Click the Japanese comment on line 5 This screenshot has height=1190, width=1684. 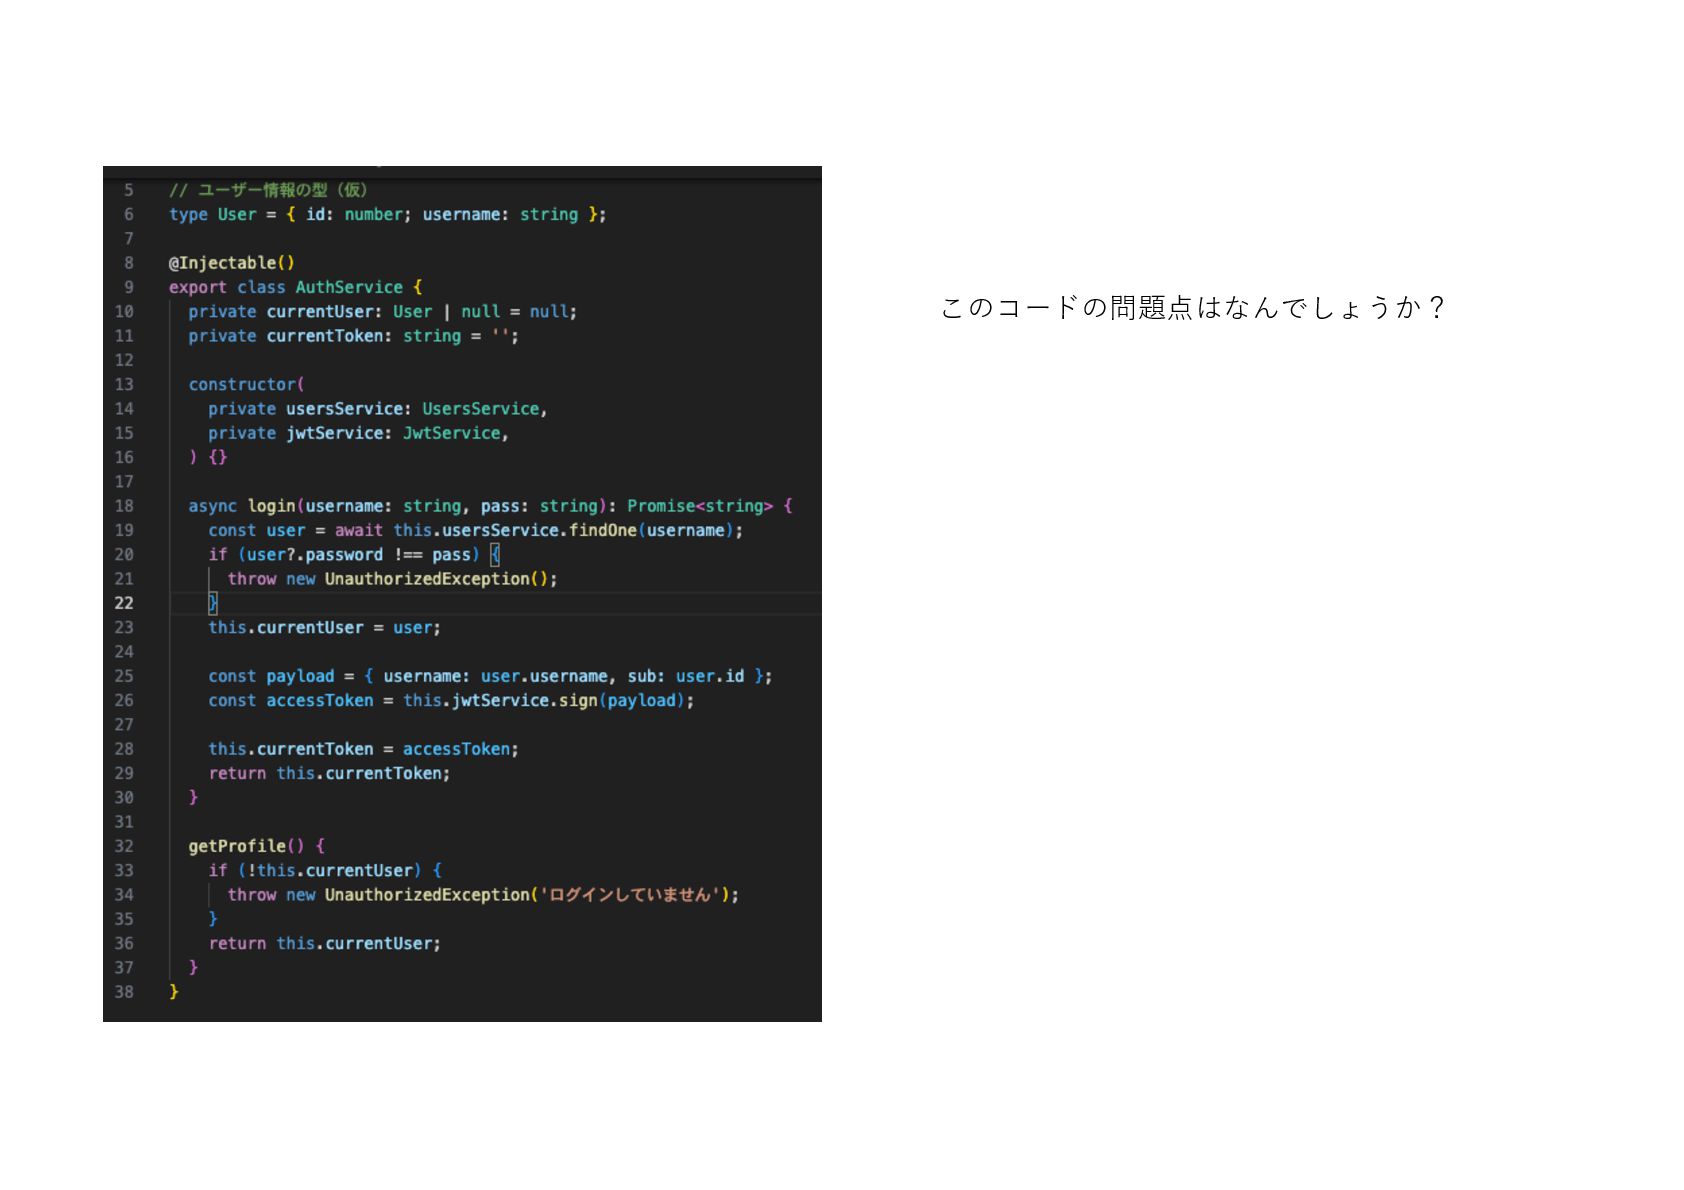coord(268,190)
